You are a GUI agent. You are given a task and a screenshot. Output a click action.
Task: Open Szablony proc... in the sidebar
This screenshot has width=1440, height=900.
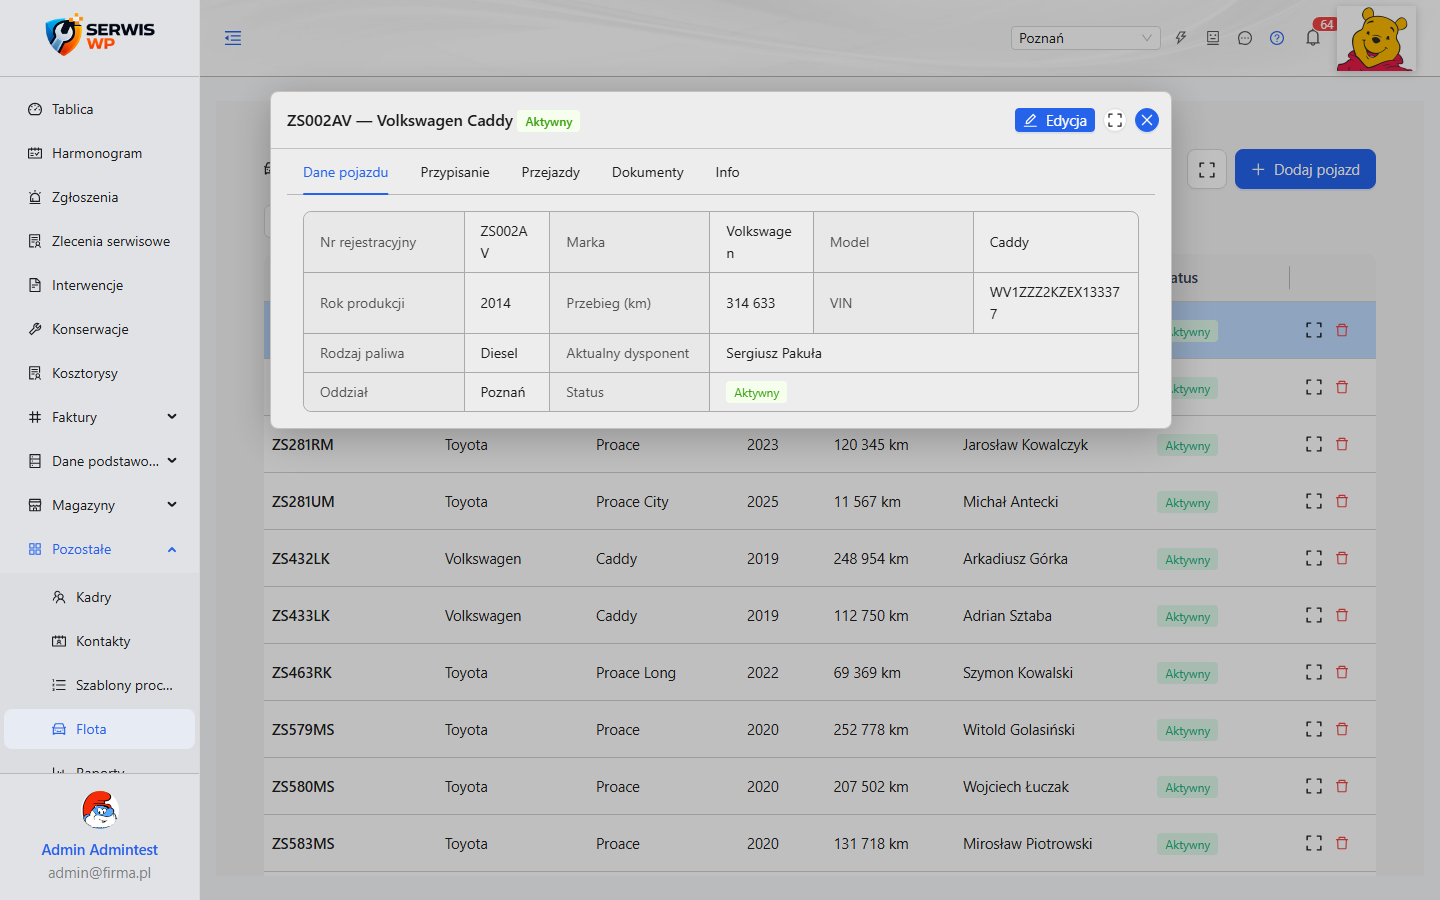point(100,685)
